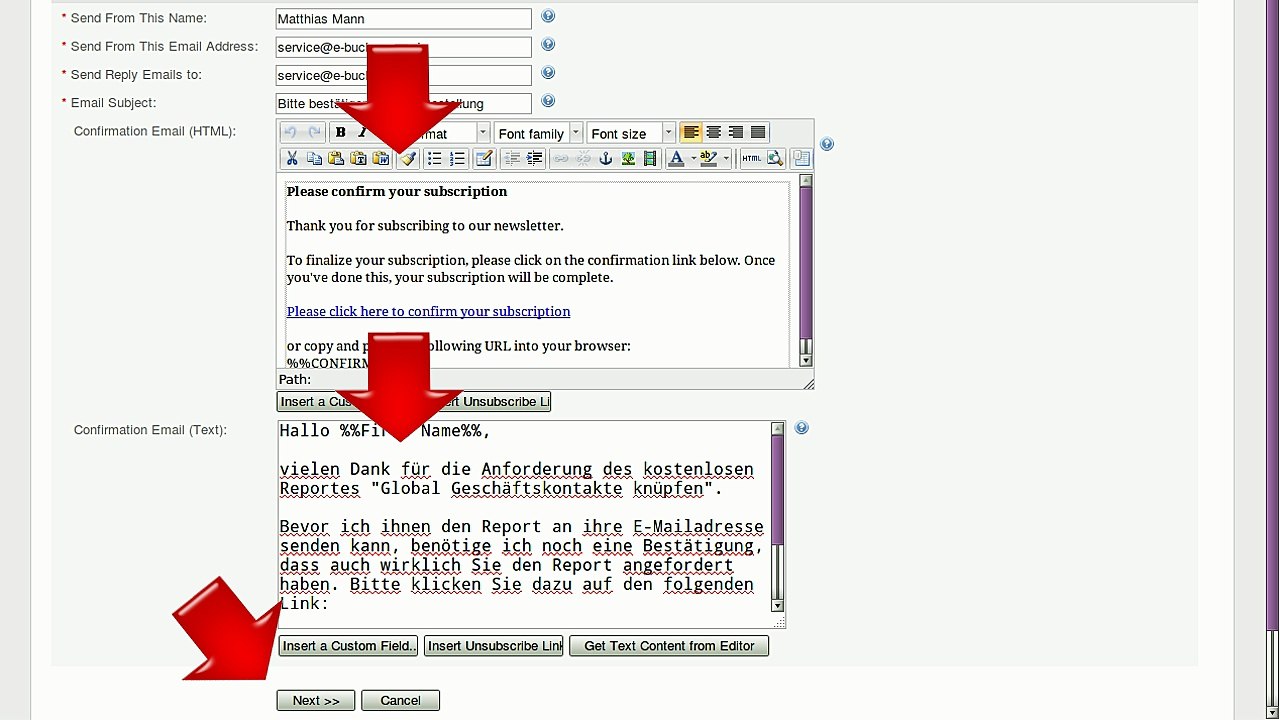Focus the Send From This Name field
The height and width of the screenshot is (720, 1280).
pyautogui.click(x=404, y=19)
